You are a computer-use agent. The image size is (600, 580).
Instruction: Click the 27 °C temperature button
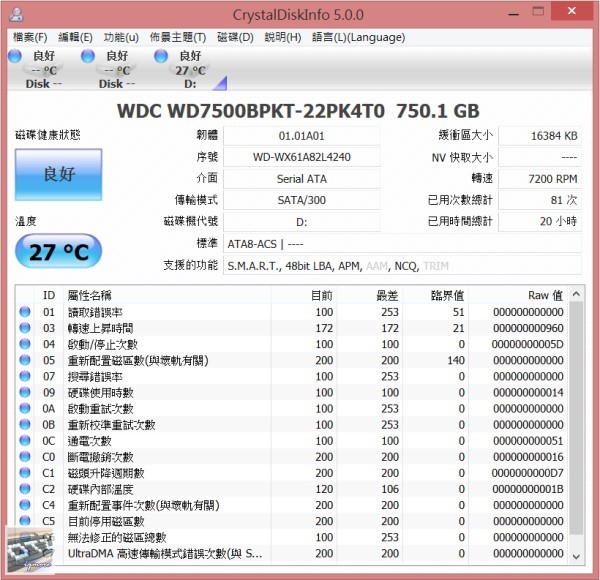[59, 251]
